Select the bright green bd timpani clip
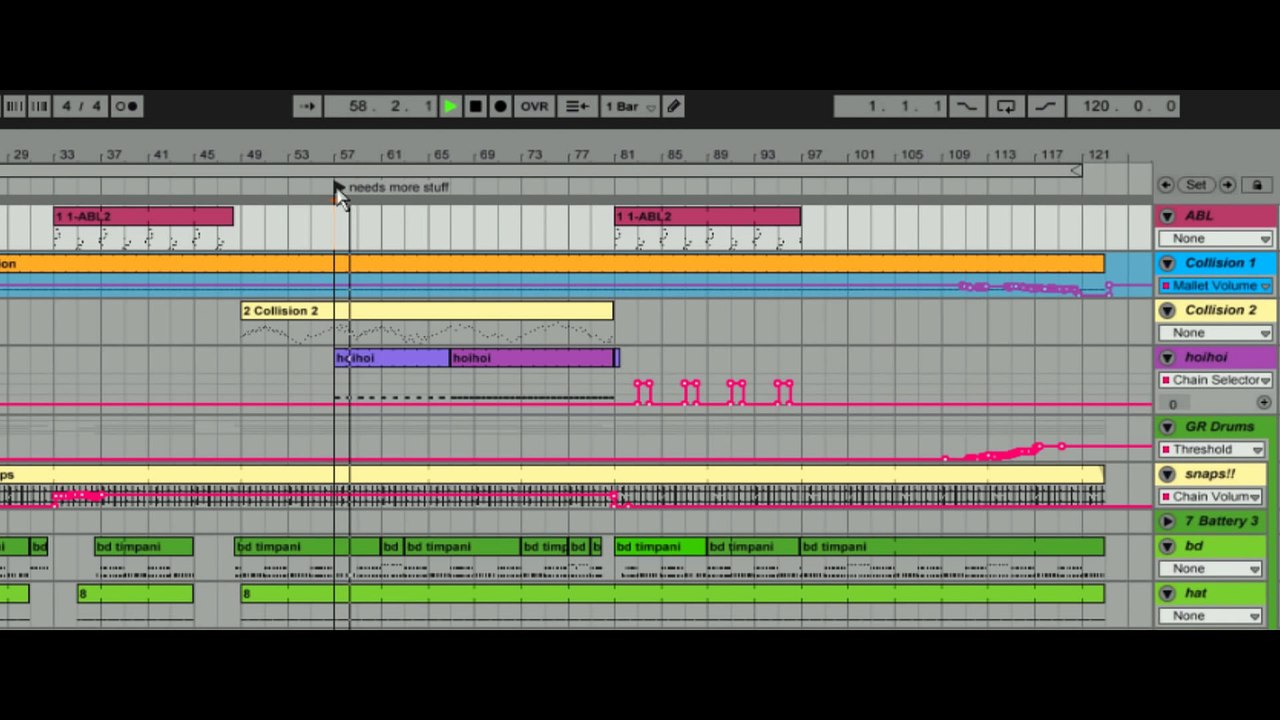 pyautogui.click(x=660, y=546)
